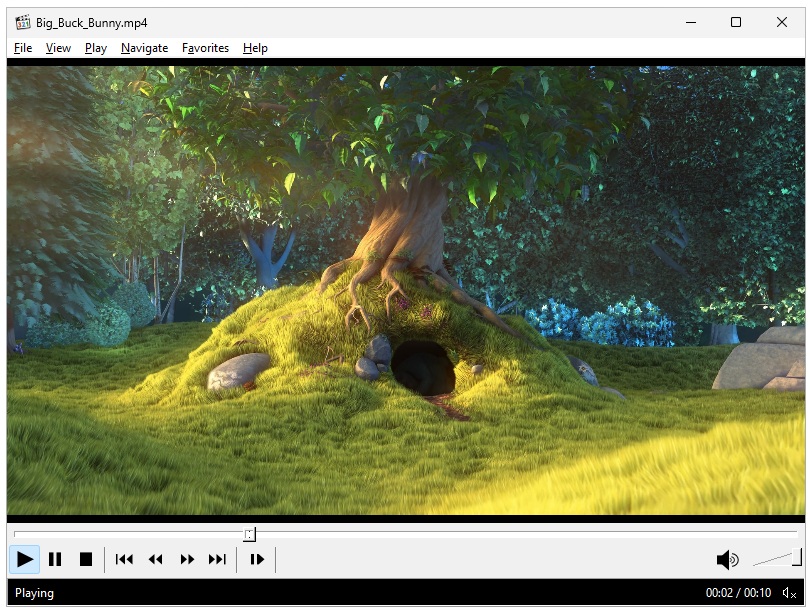
Task: Click the fast-forward (increase speed) icon
Action: coord(187,560)
